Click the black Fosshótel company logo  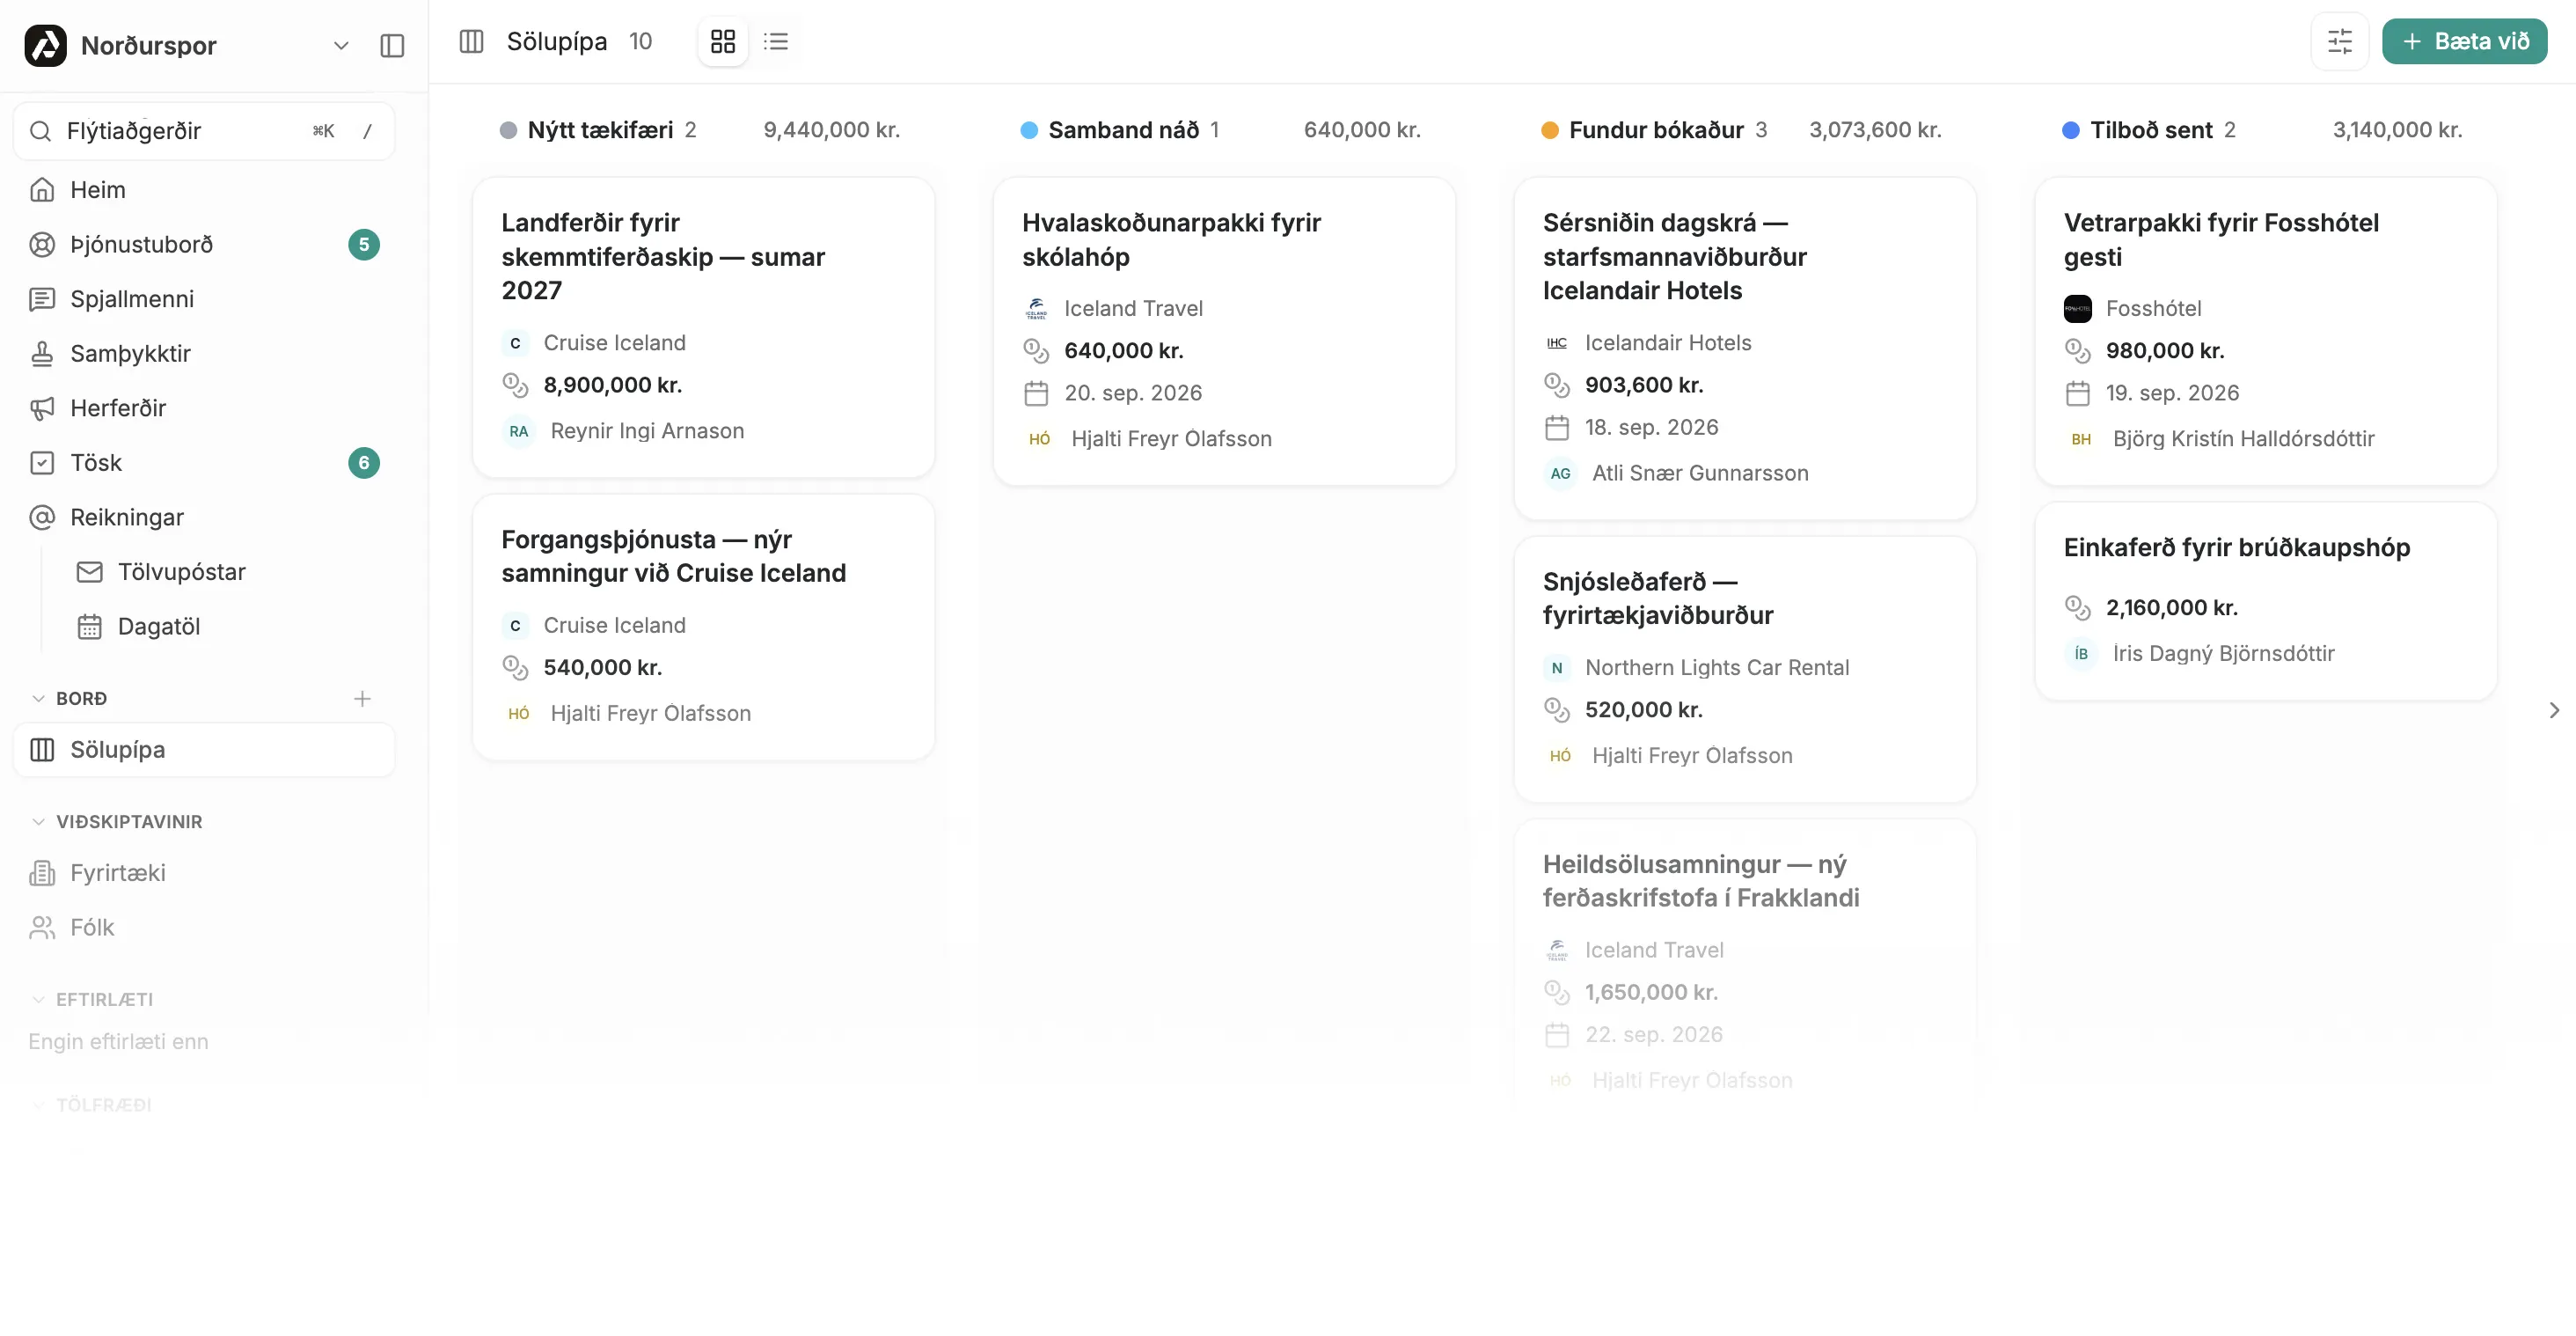2078,309
